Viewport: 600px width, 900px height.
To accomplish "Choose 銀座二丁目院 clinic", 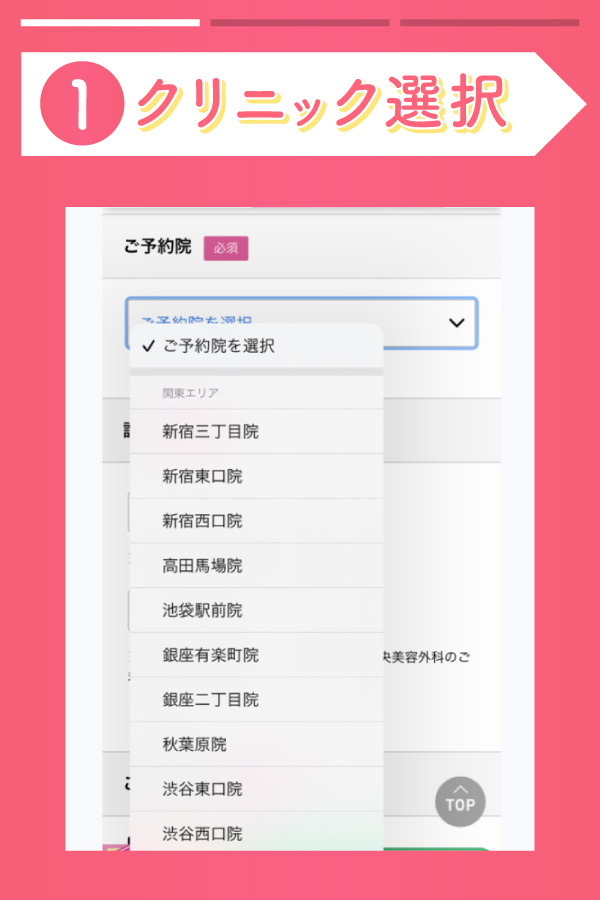I will pyautogui.click(x=210, y=699).
